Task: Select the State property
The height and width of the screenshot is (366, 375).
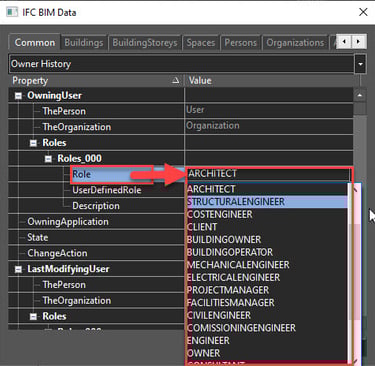Action: tap(38, 237)
